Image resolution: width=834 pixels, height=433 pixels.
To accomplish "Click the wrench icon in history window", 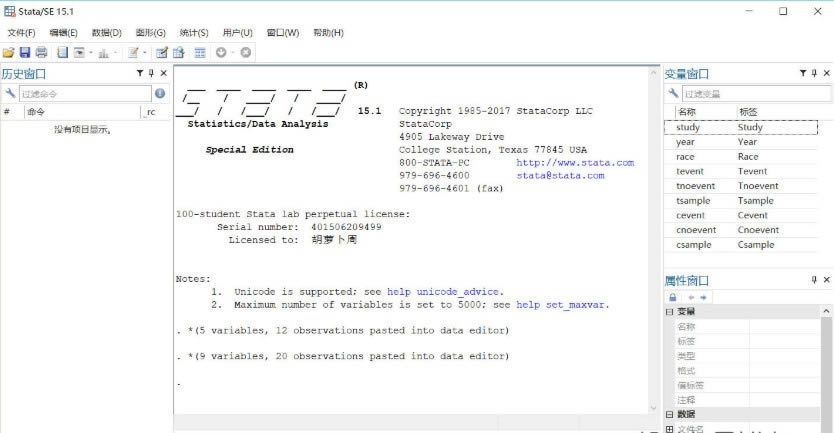I will click(x=10, y=93).
